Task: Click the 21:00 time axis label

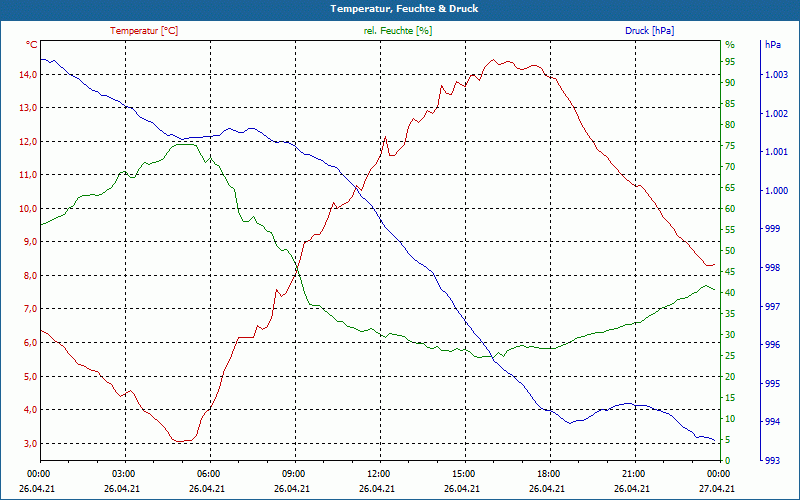Action: 634,473
